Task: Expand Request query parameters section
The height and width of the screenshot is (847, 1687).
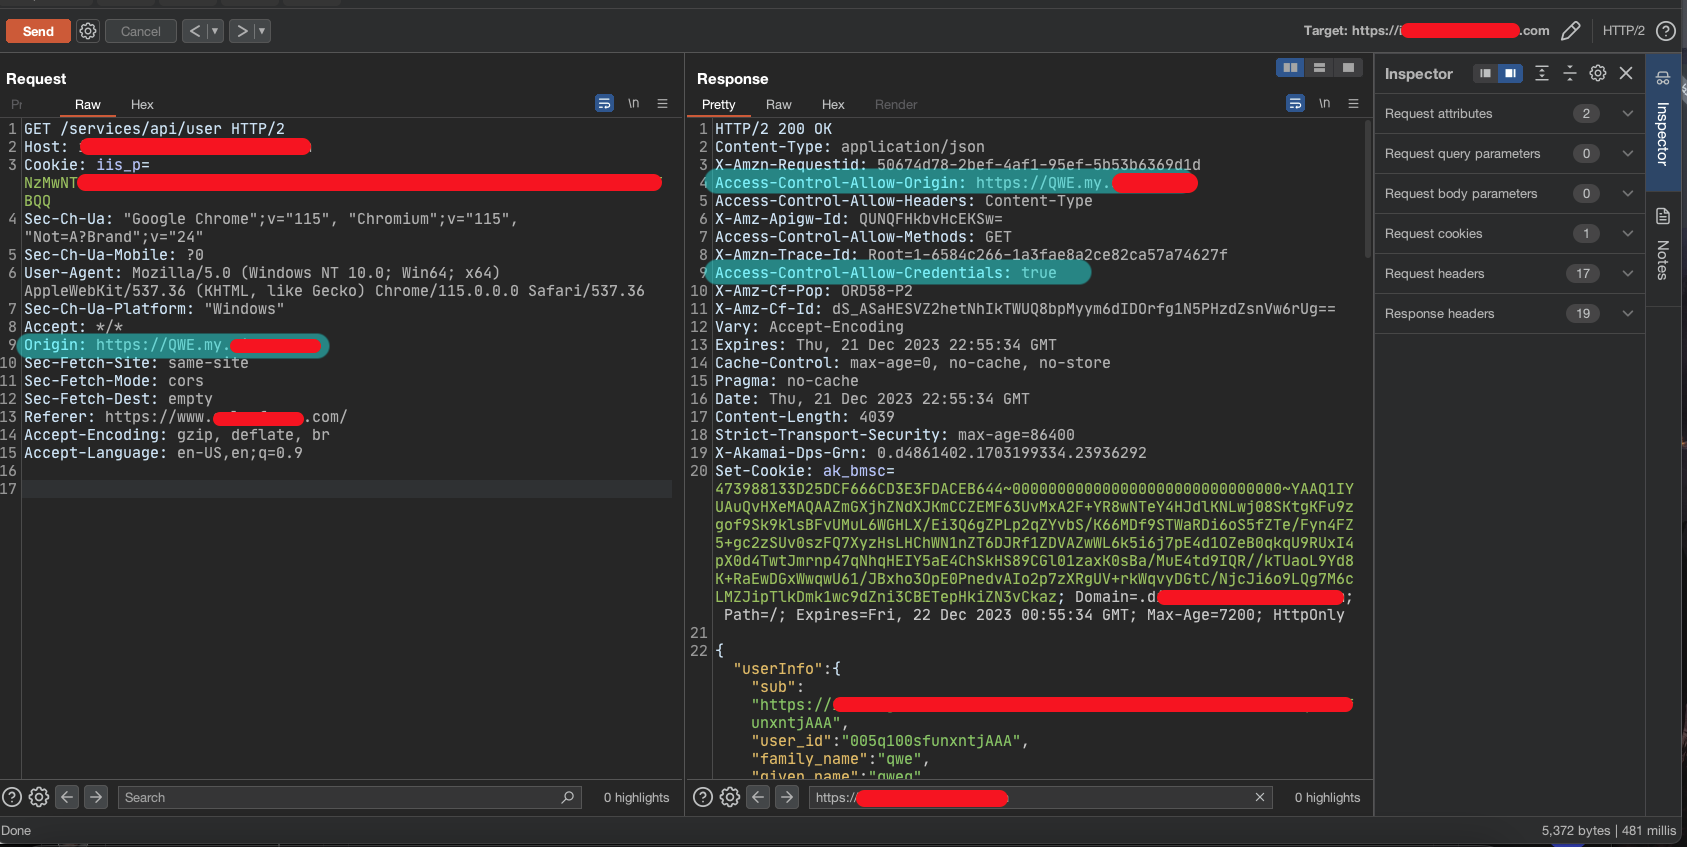Action: [x=1510, y=153]
